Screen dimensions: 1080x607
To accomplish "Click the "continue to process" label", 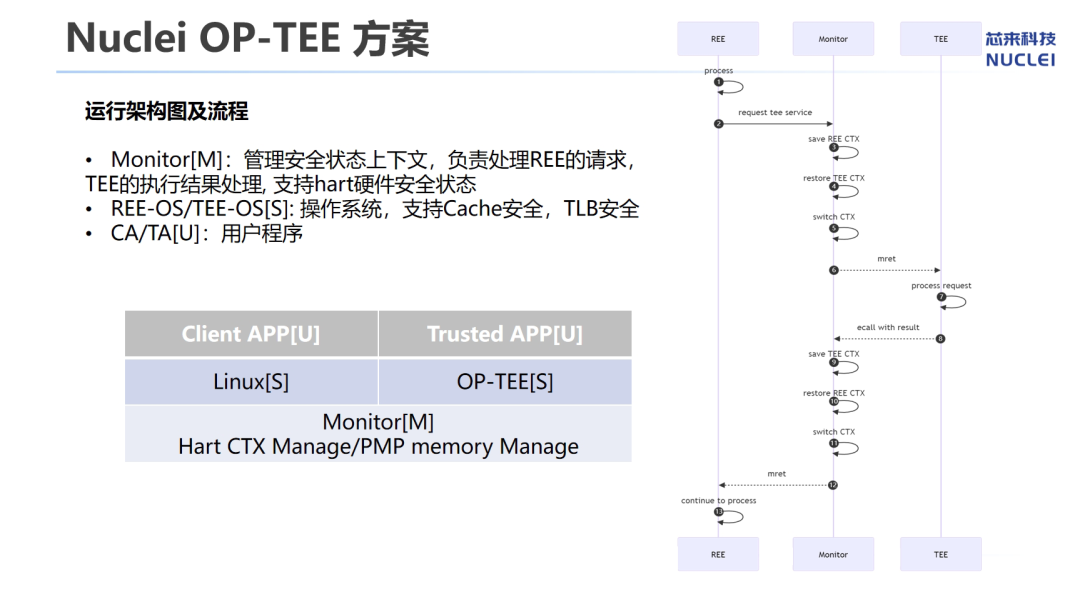I will [718, 500].
